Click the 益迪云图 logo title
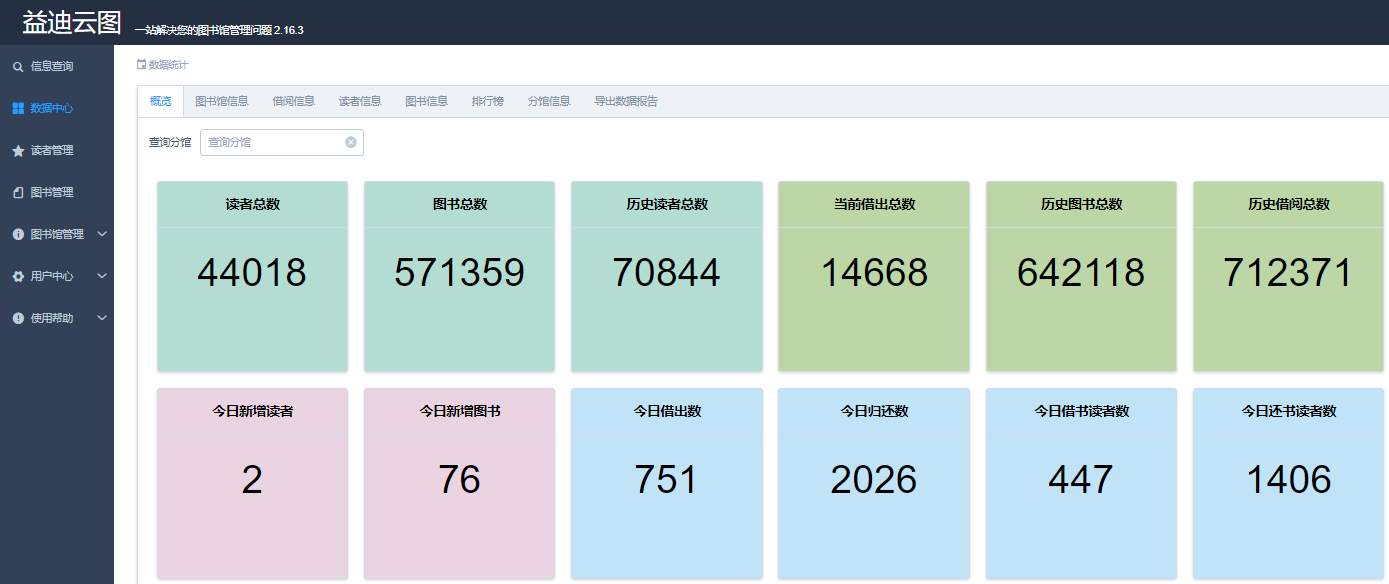This screenshot has height=584, width=1389. coord(71,23)
